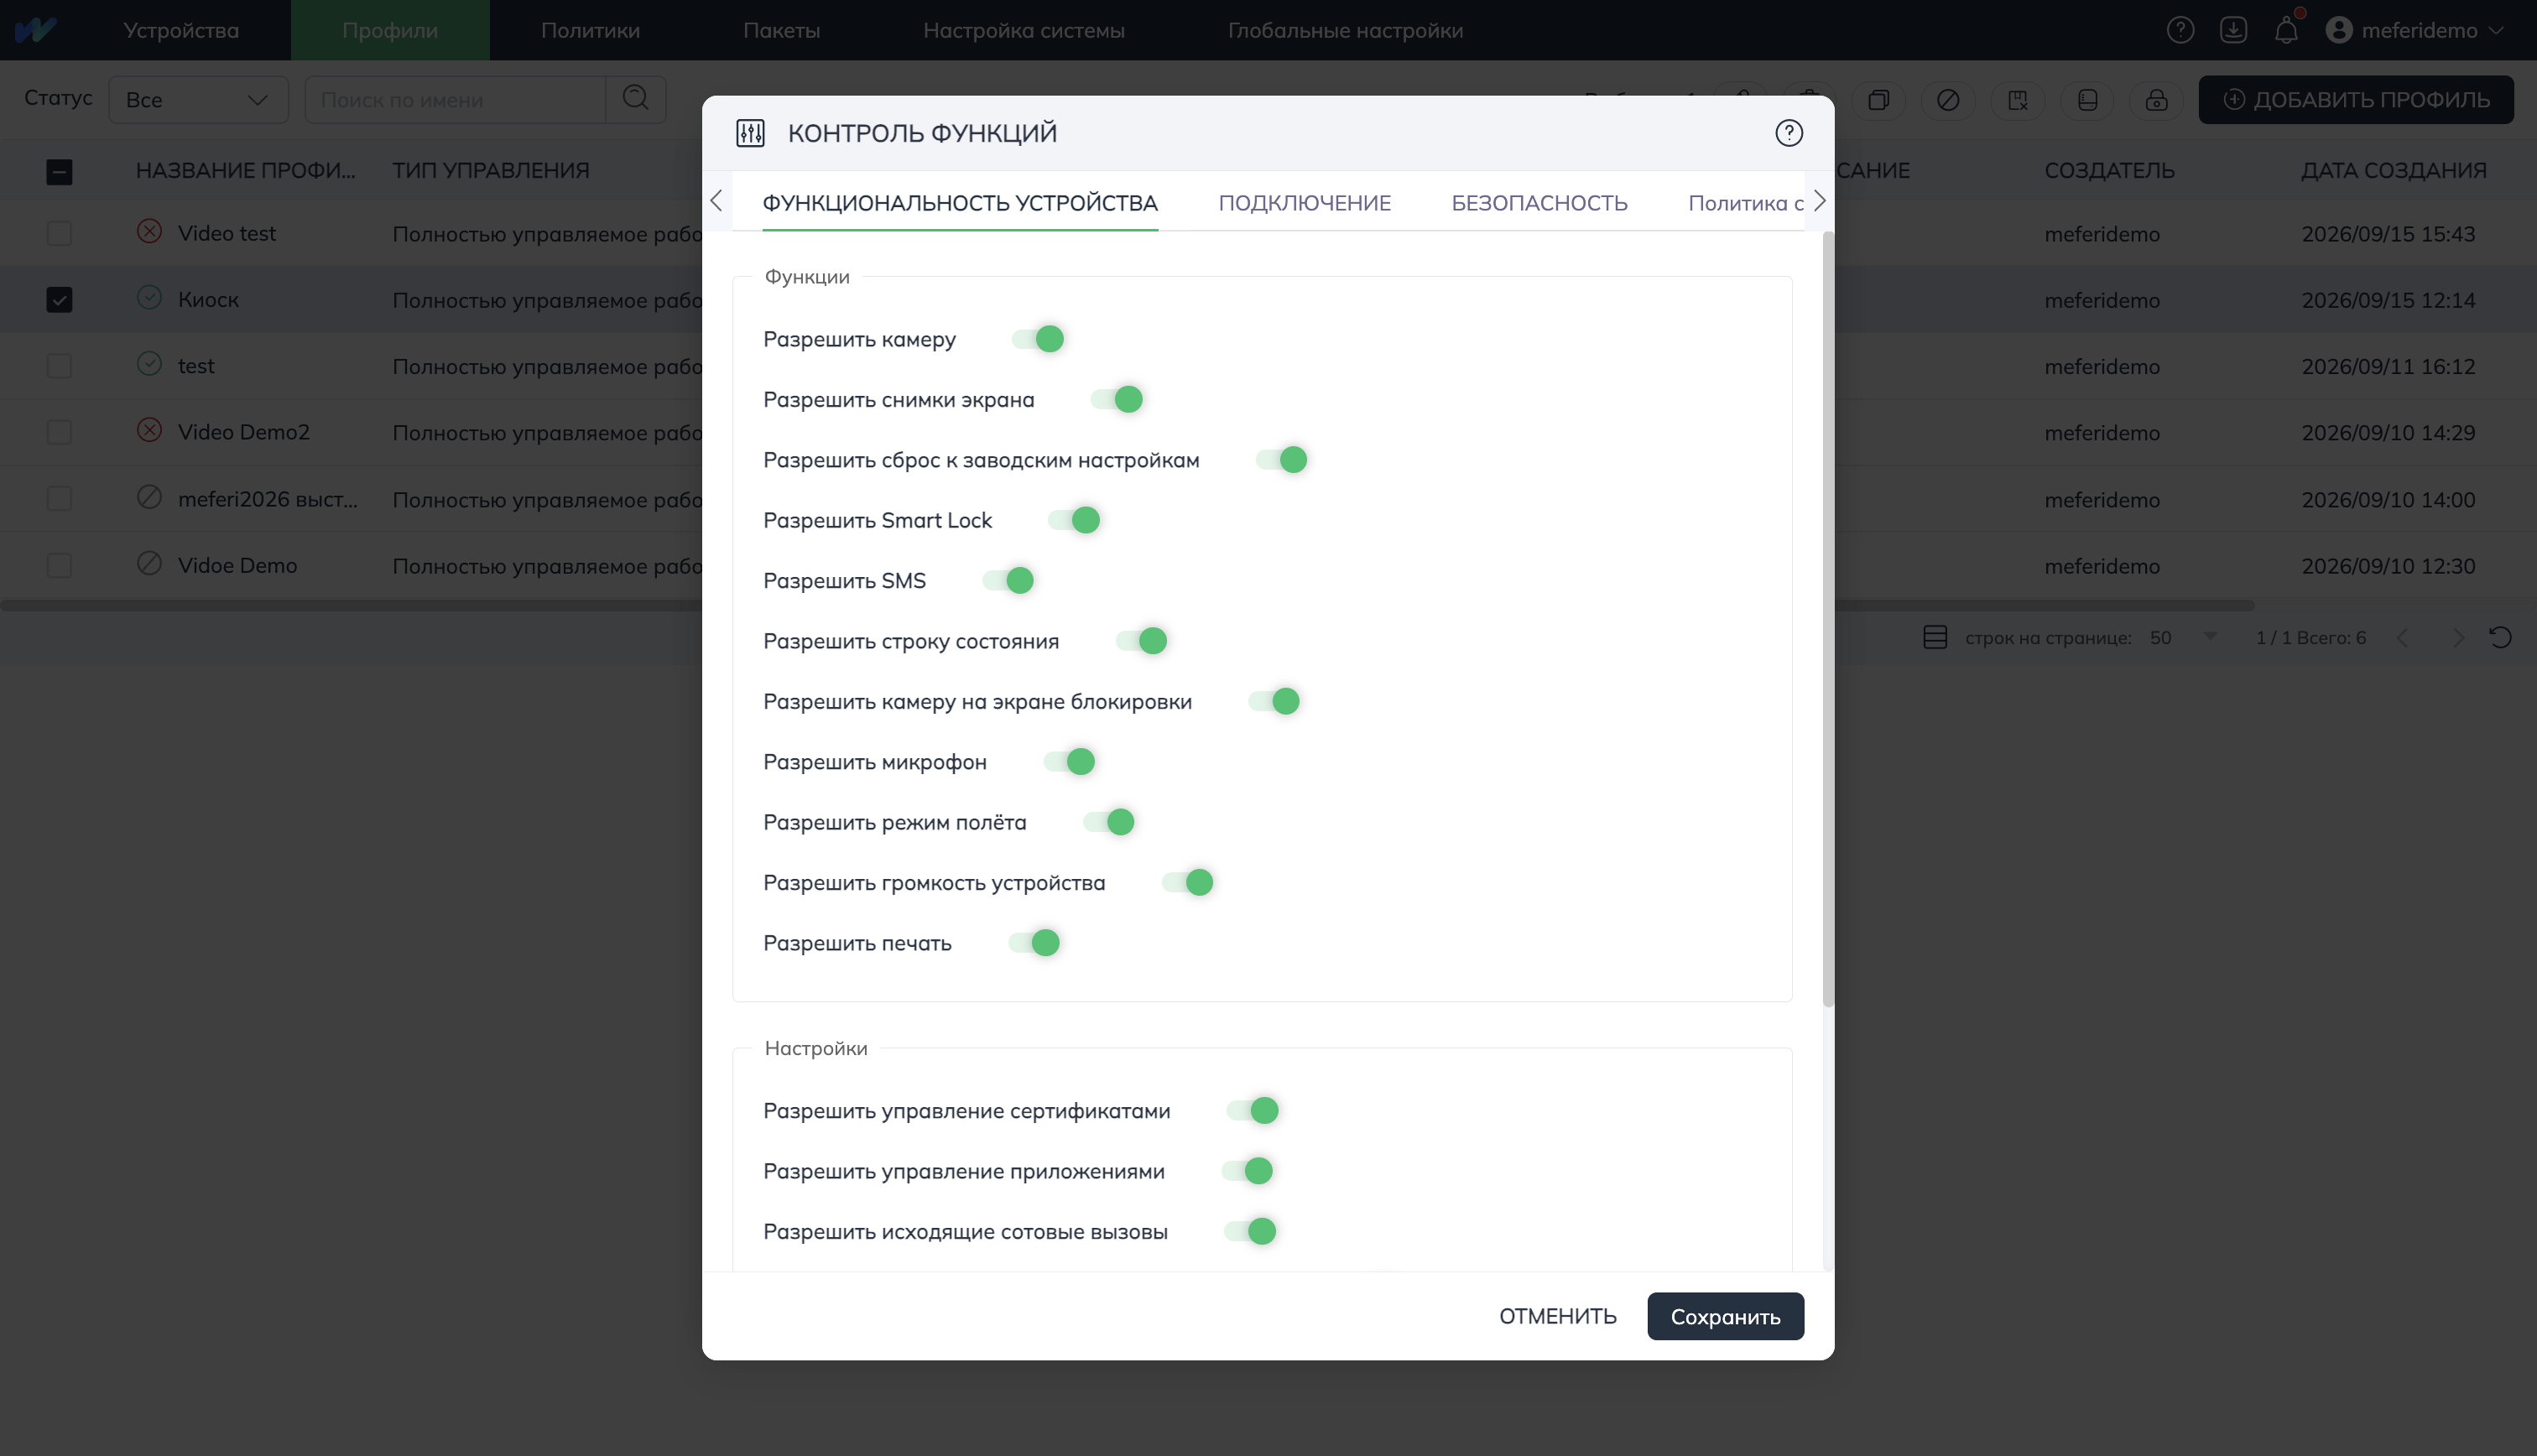
Task: Open the downloads icon in the top bar
Action: pos(2233,30)
